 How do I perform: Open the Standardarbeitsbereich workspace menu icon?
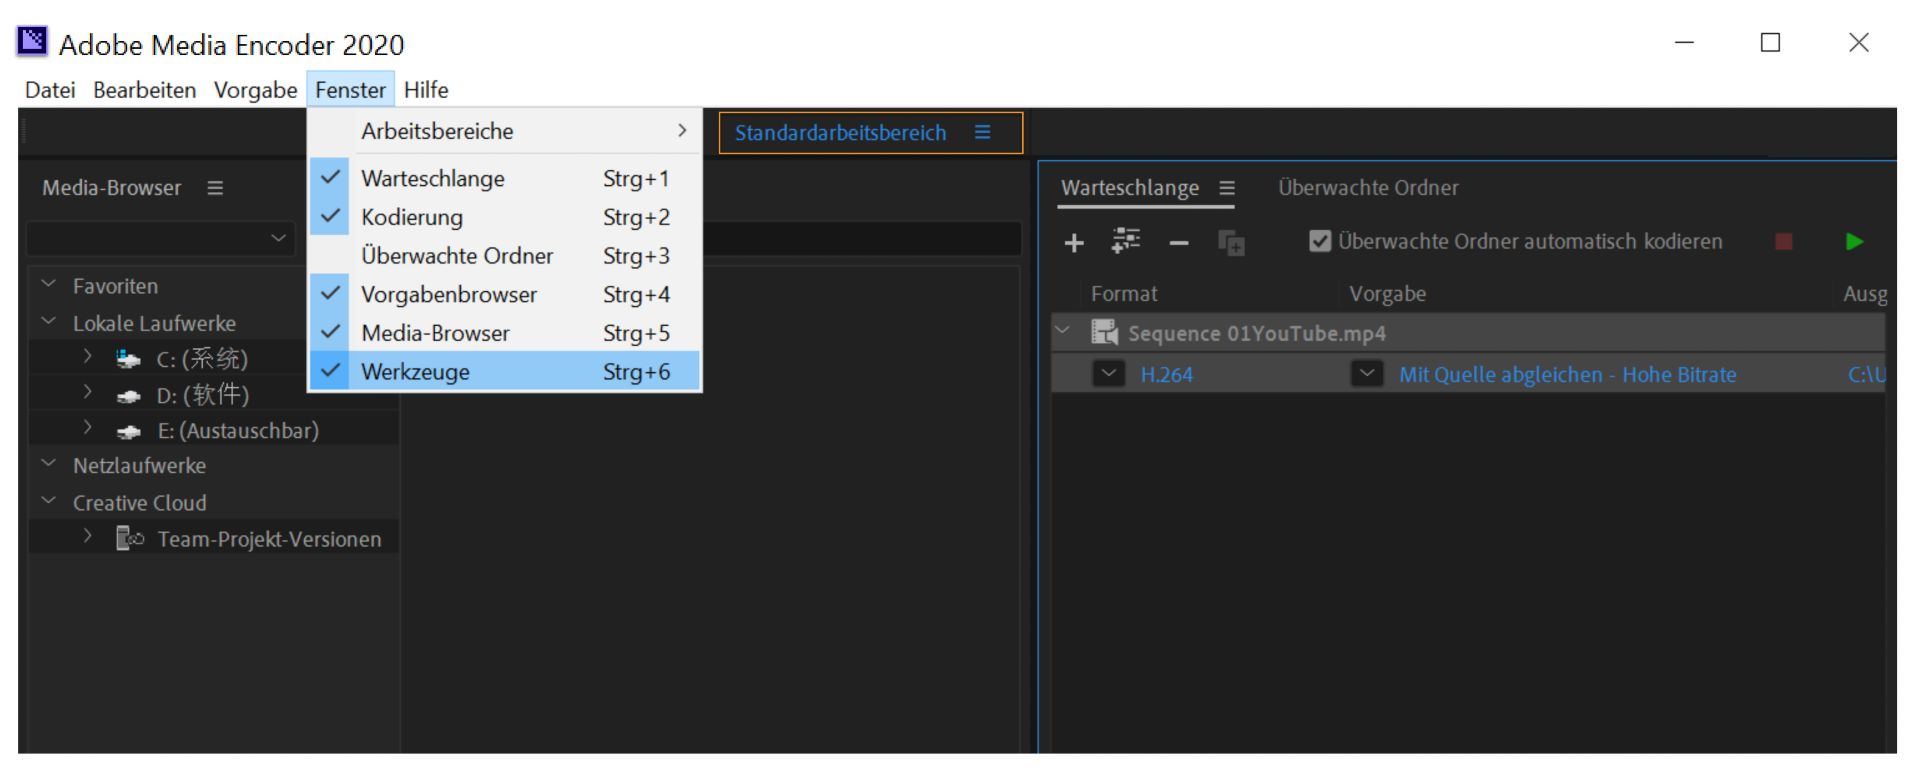pos(983,133)
